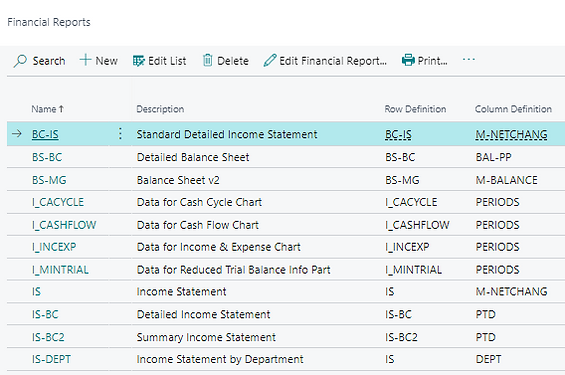Screen dimensions: 565x375
Task: Click PERIODS in the I_INCEXP row
Action: [x=498, y=247]
